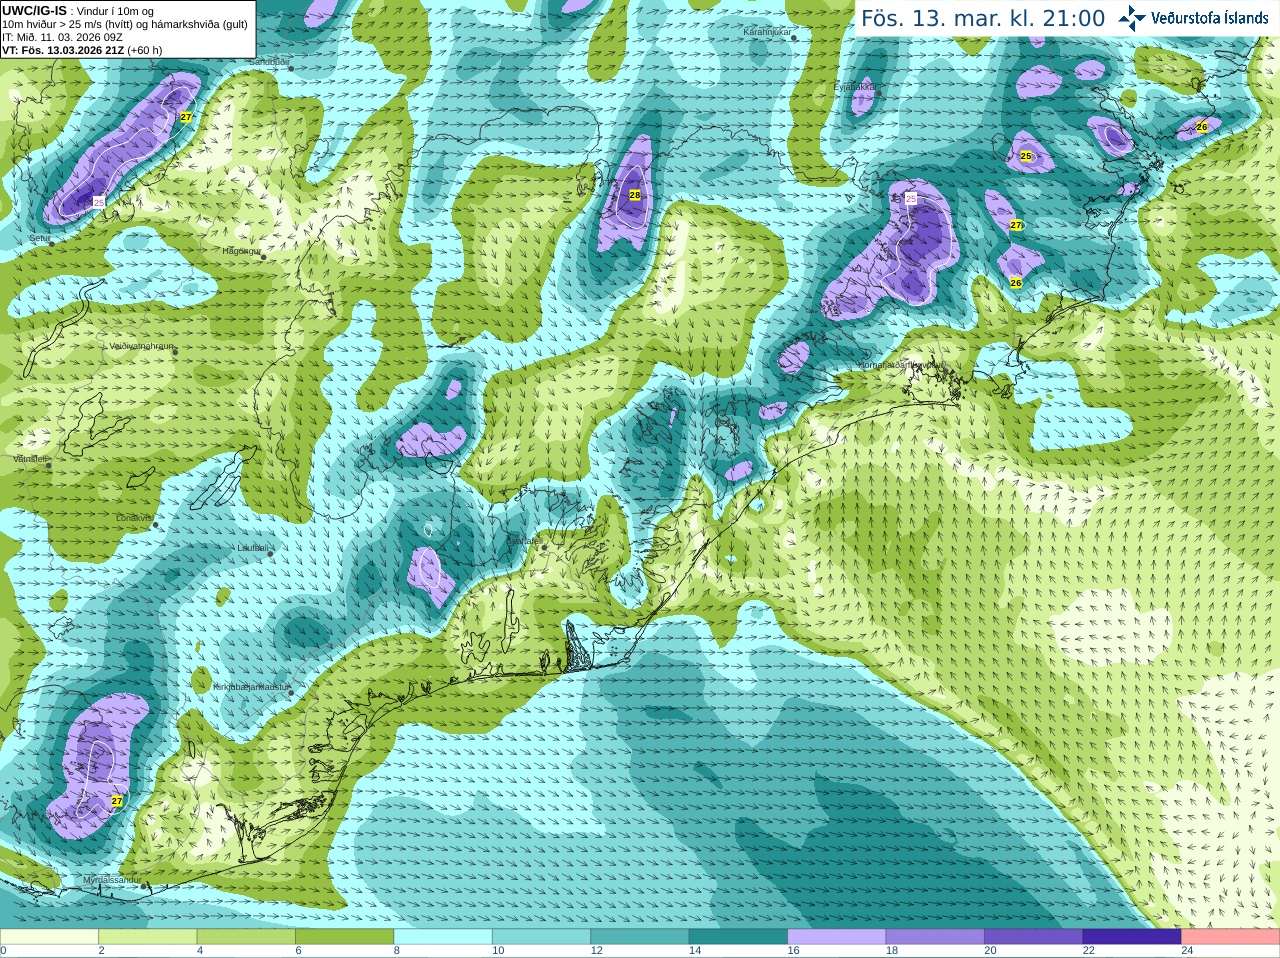Image resolution: width=1280 pixels, height=958 pixels.
Task: Click the Eyjabakkar place label
Action: [855, 87]
